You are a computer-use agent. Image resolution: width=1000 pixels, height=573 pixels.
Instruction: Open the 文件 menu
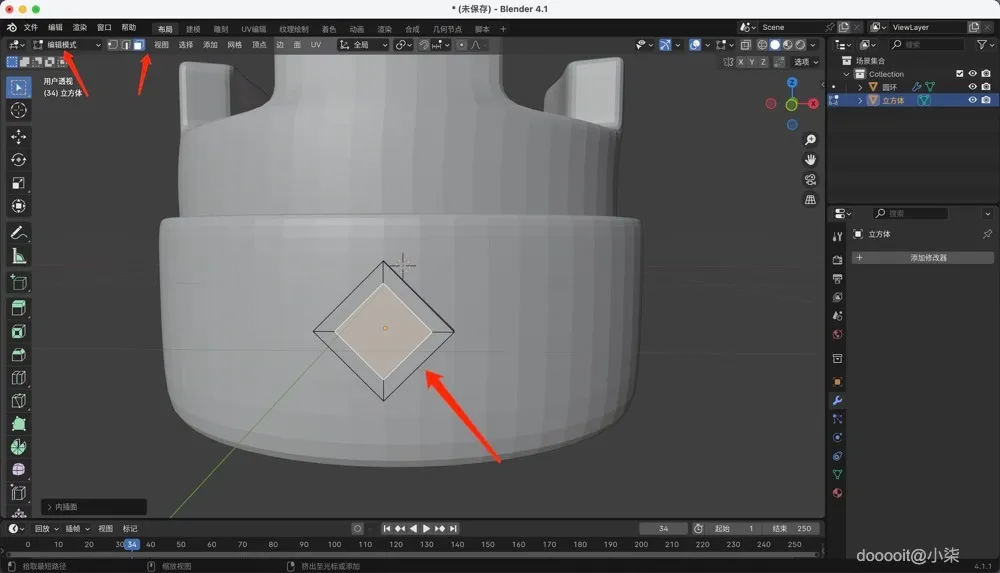point(31,28)
